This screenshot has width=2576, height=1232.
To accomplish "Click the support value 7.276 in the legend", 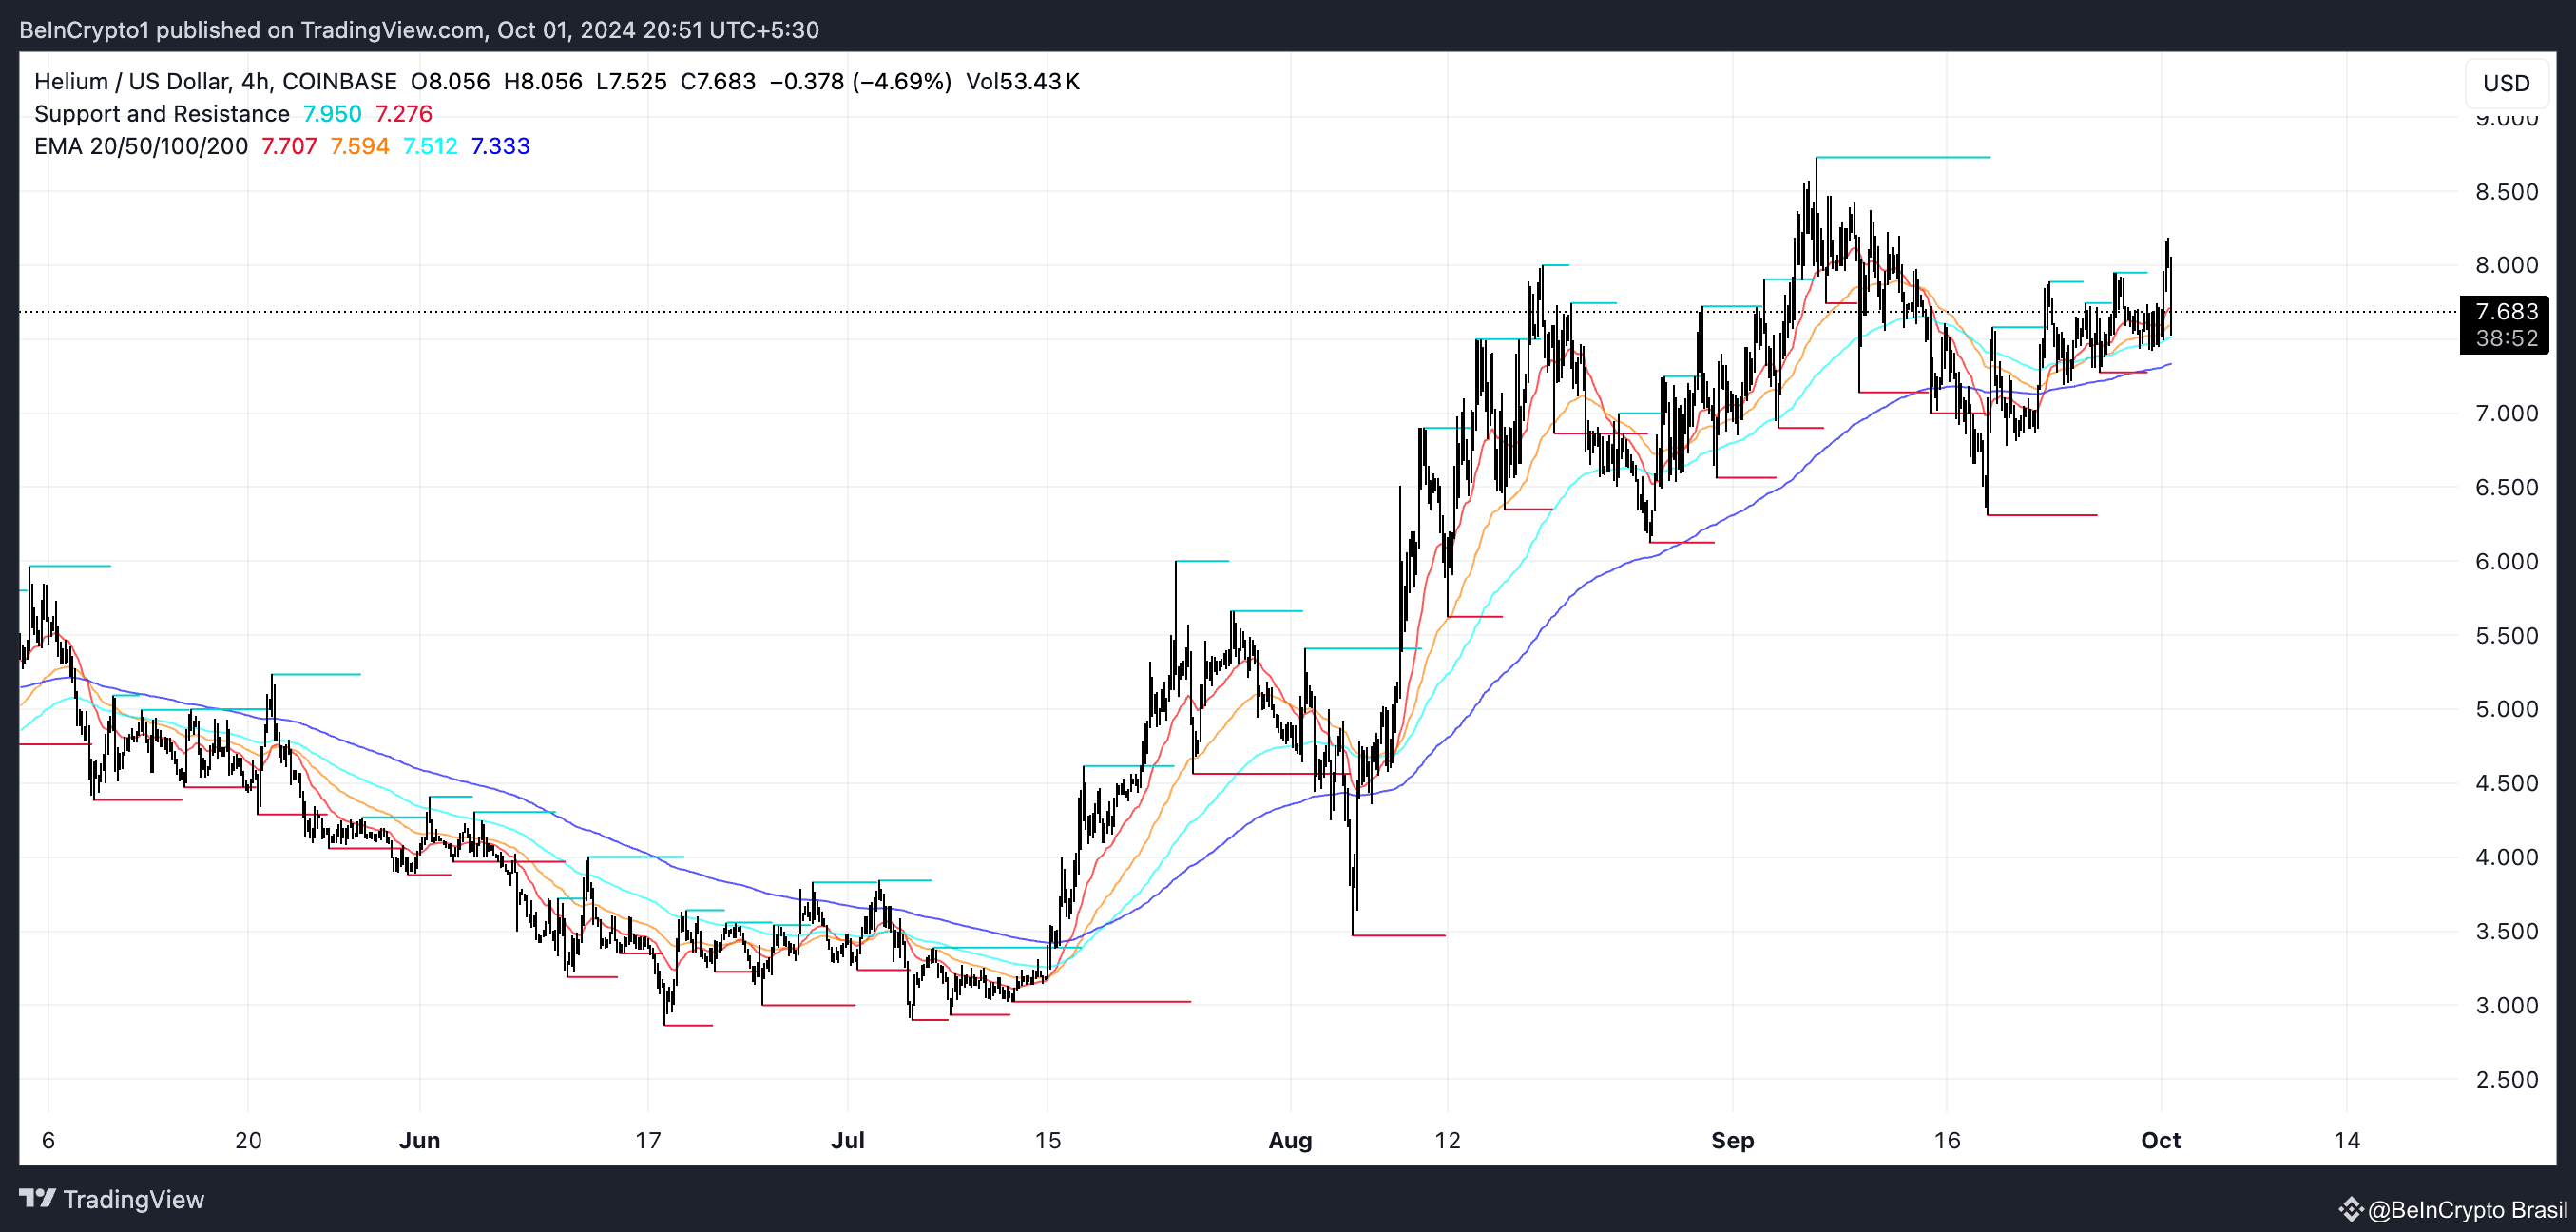I will click(404, 114).
